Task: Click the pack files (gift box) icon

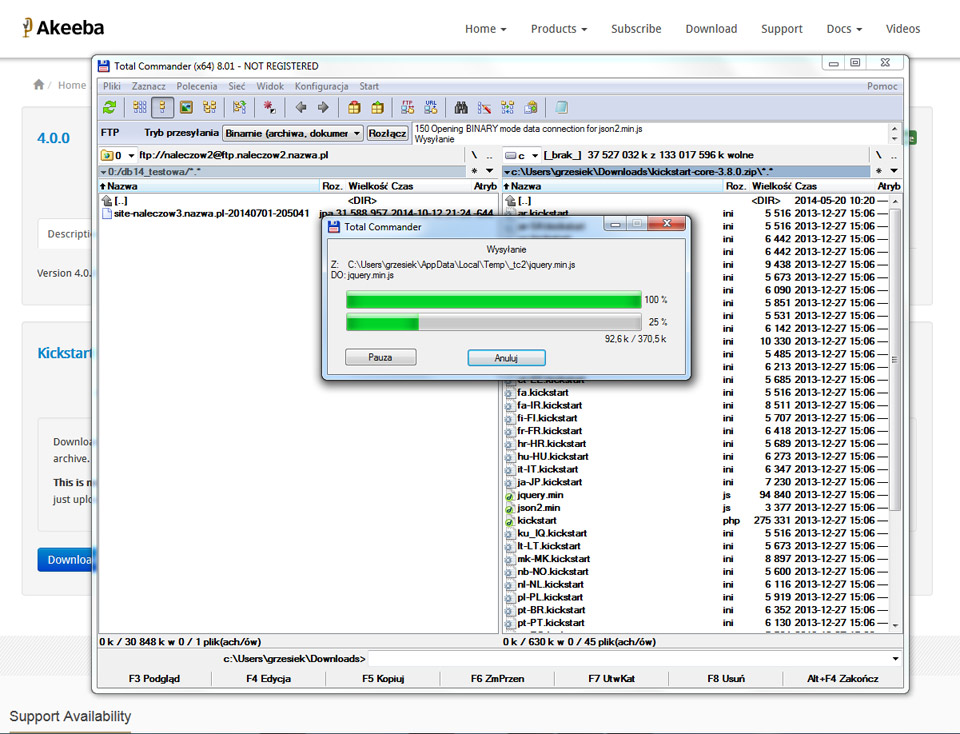Action: pos(354,108)
